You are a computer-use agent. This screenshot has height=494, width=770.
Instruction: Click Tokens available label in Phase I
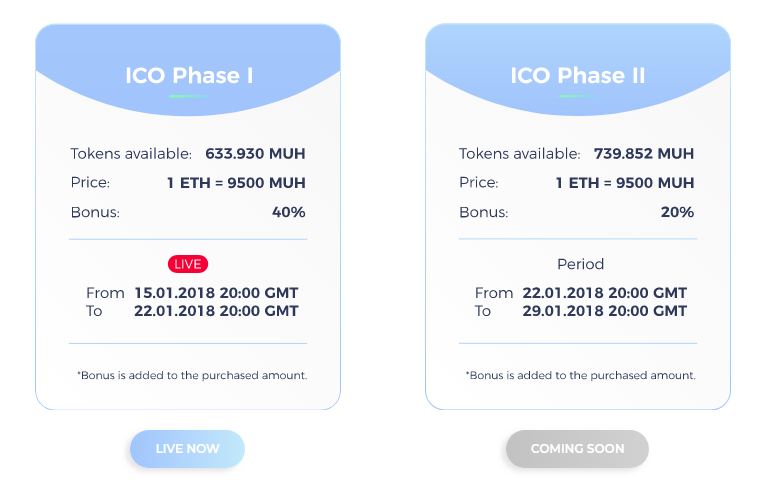point(131,154)
